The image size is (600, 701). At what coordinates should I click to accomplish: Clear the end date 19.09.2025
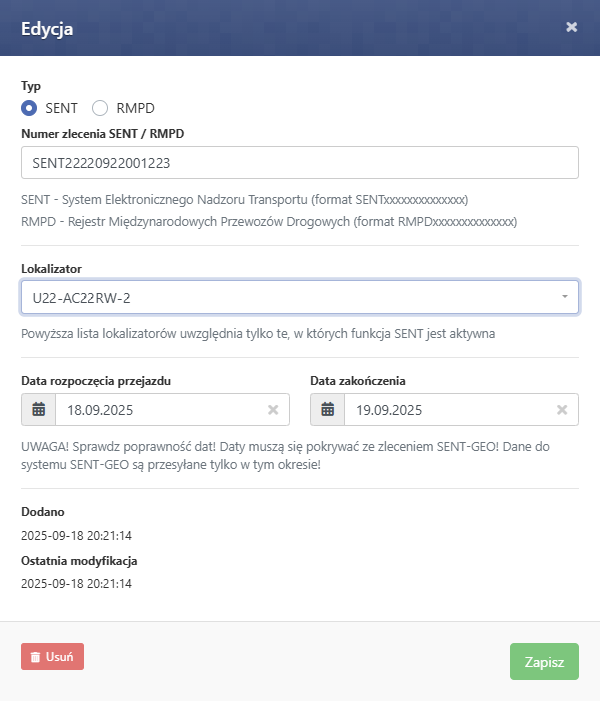pos(562,410)
